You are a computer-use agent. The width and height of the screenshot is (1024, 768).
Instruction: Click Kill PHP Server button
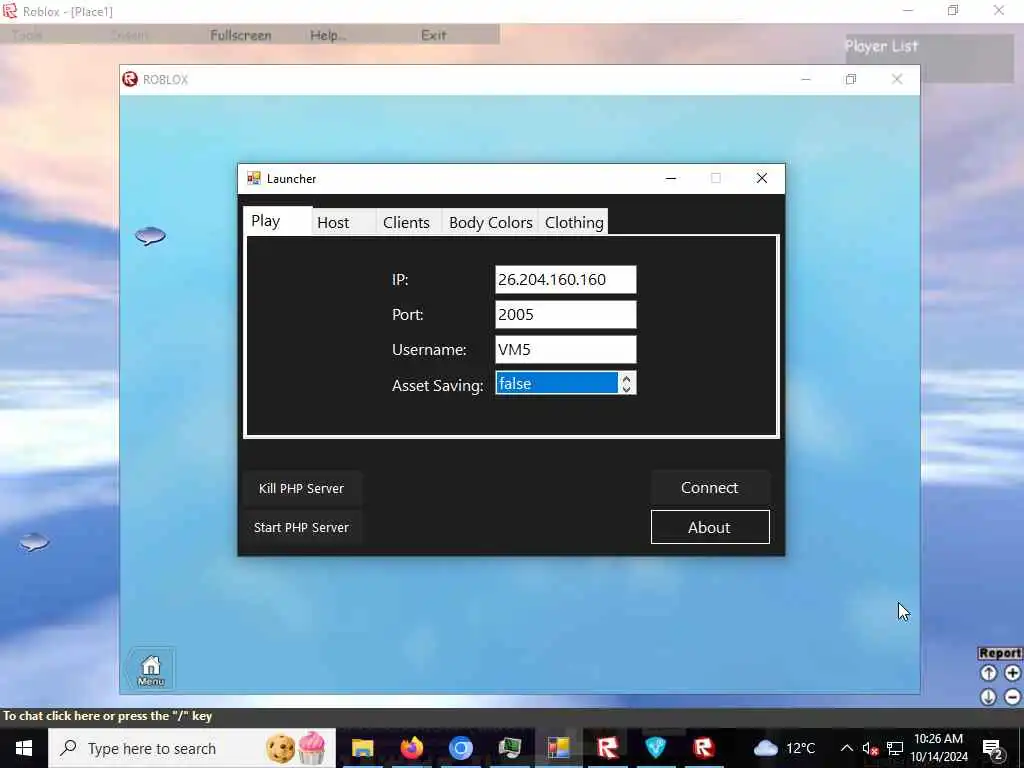click(301, 488)
